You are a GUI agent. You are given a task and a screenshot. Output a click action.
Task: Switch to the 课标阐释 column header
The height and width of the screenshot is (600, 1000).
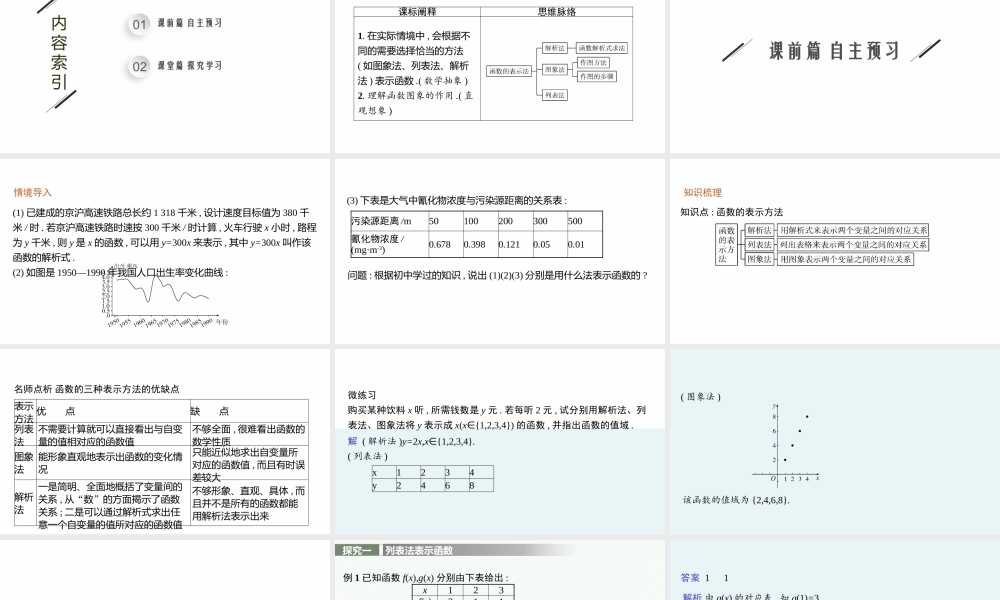pos(415,11)
